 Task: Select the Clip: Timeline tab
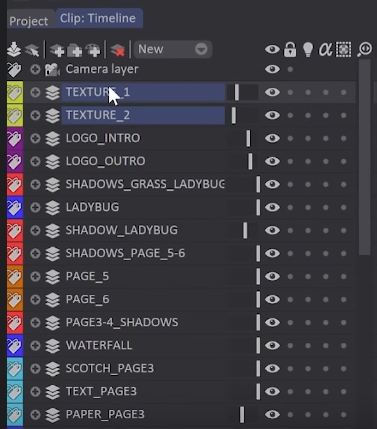click(98, 18)
